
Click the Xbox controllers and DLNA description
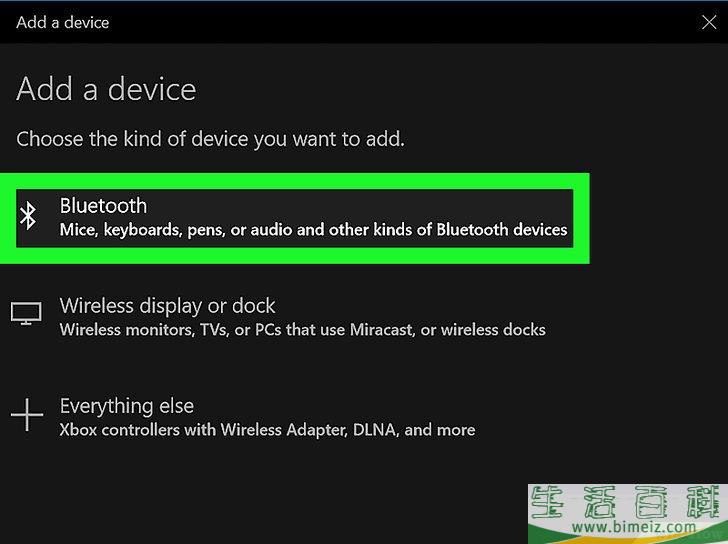[x=267, y=430]
